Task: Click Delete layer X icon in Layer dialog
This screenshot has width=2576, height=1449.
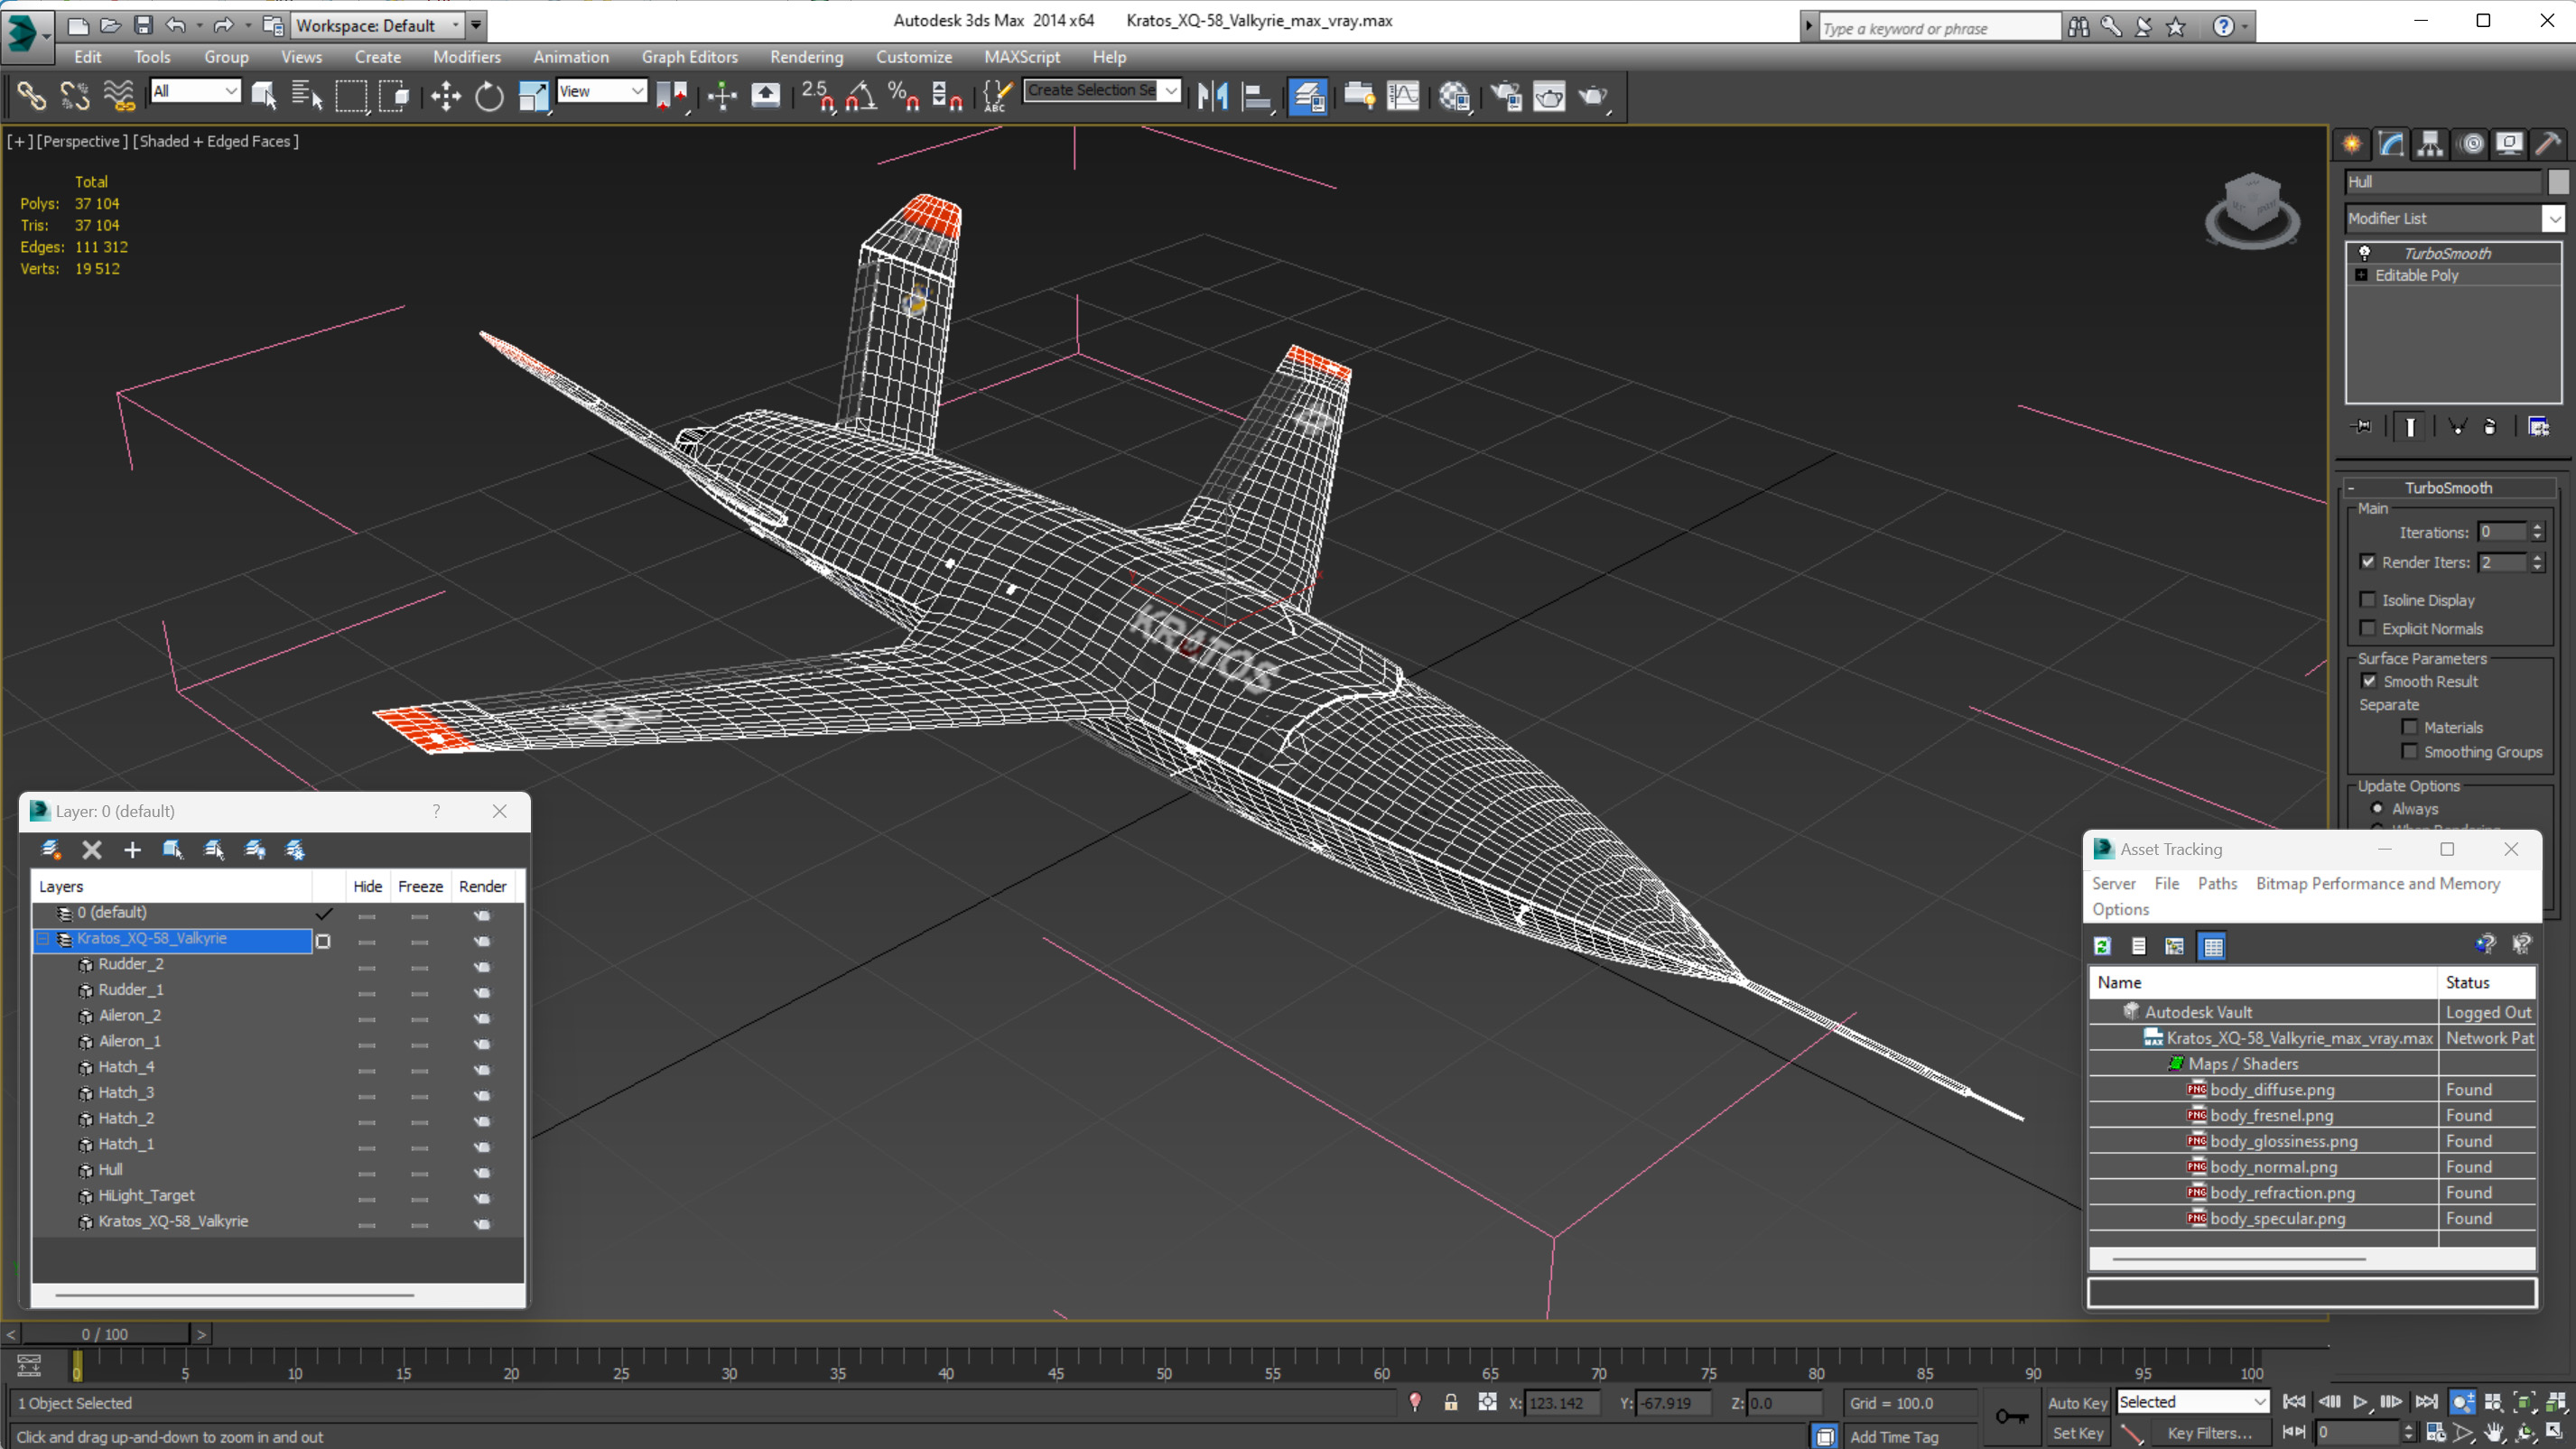Action: pyautogui.click(x=92, y=850)
